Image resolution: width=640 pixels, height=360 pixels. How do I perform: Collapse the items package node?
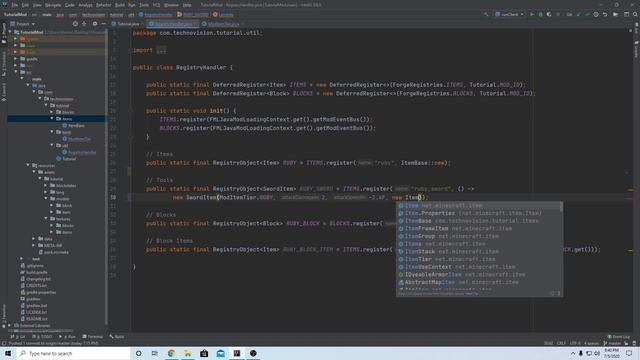[52, 118]
